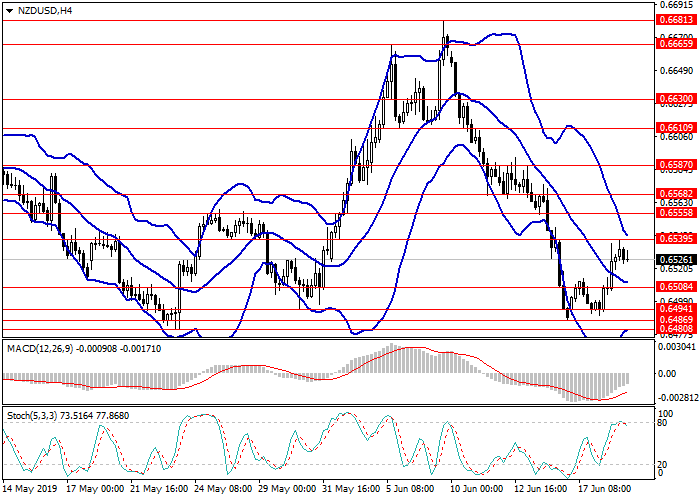Select the 0.64869 red price level label
Screen dimensions: 700x500
(x=676, y=320)
